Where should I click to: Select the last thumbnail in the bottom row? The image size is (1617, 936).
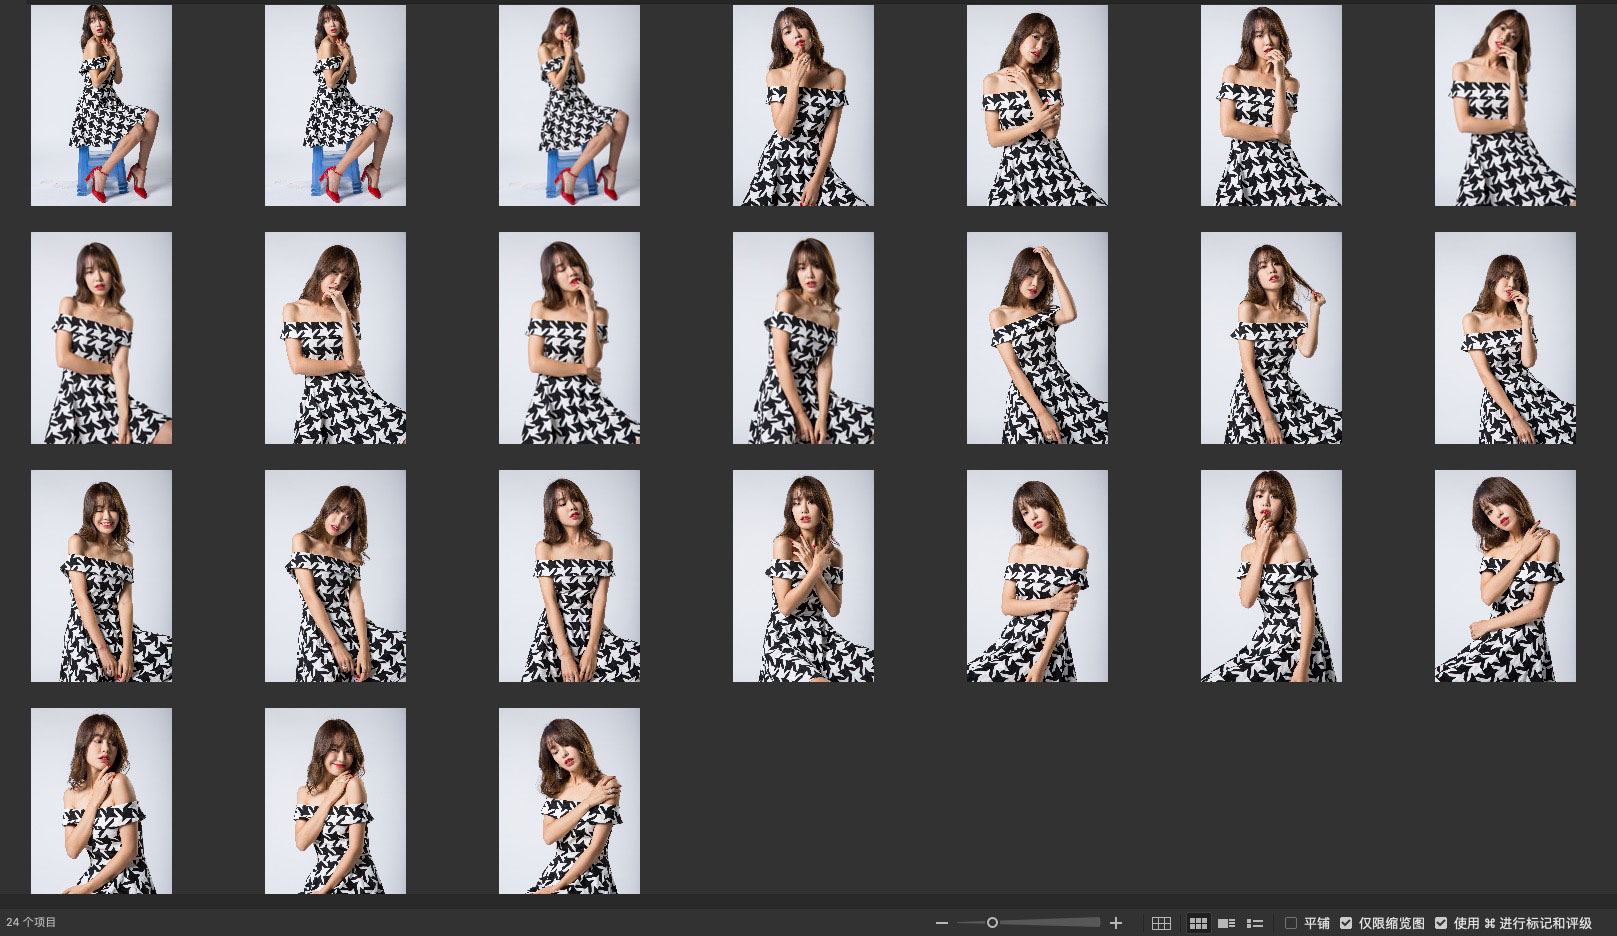[x=569, y=800]
